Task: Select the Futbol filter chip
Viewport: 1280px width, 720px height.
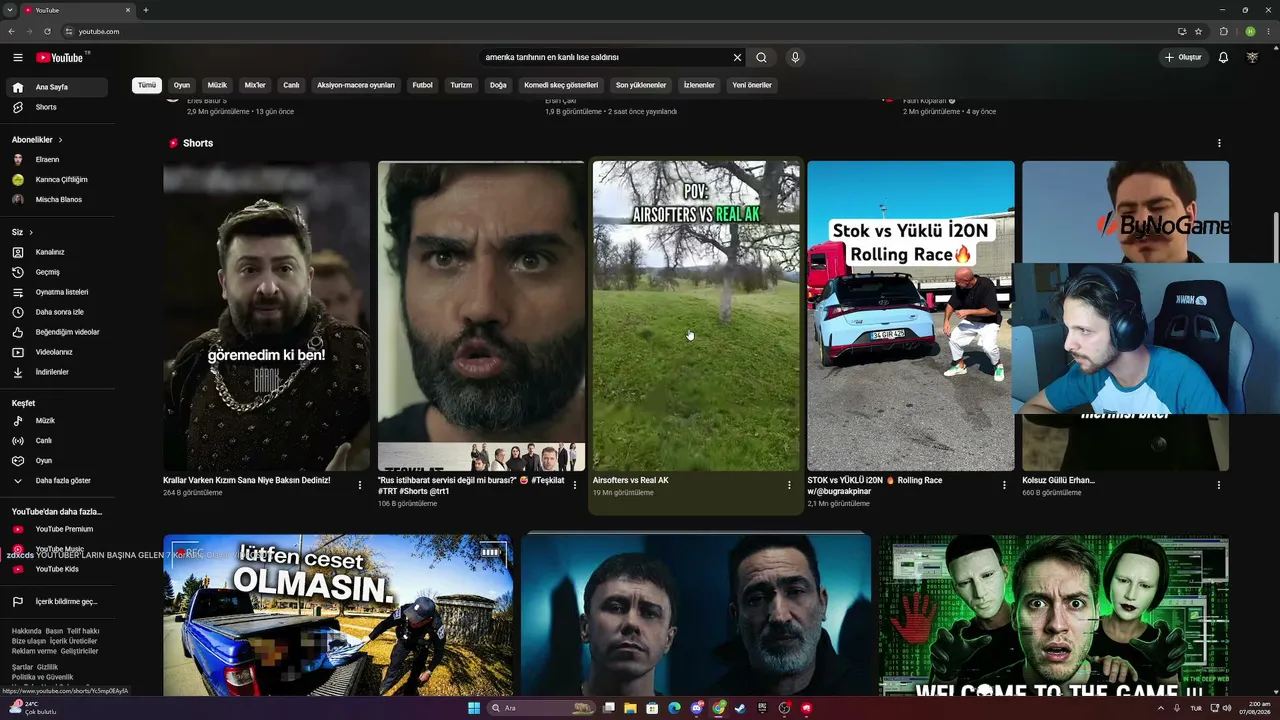Action: [x=423, y=85]
